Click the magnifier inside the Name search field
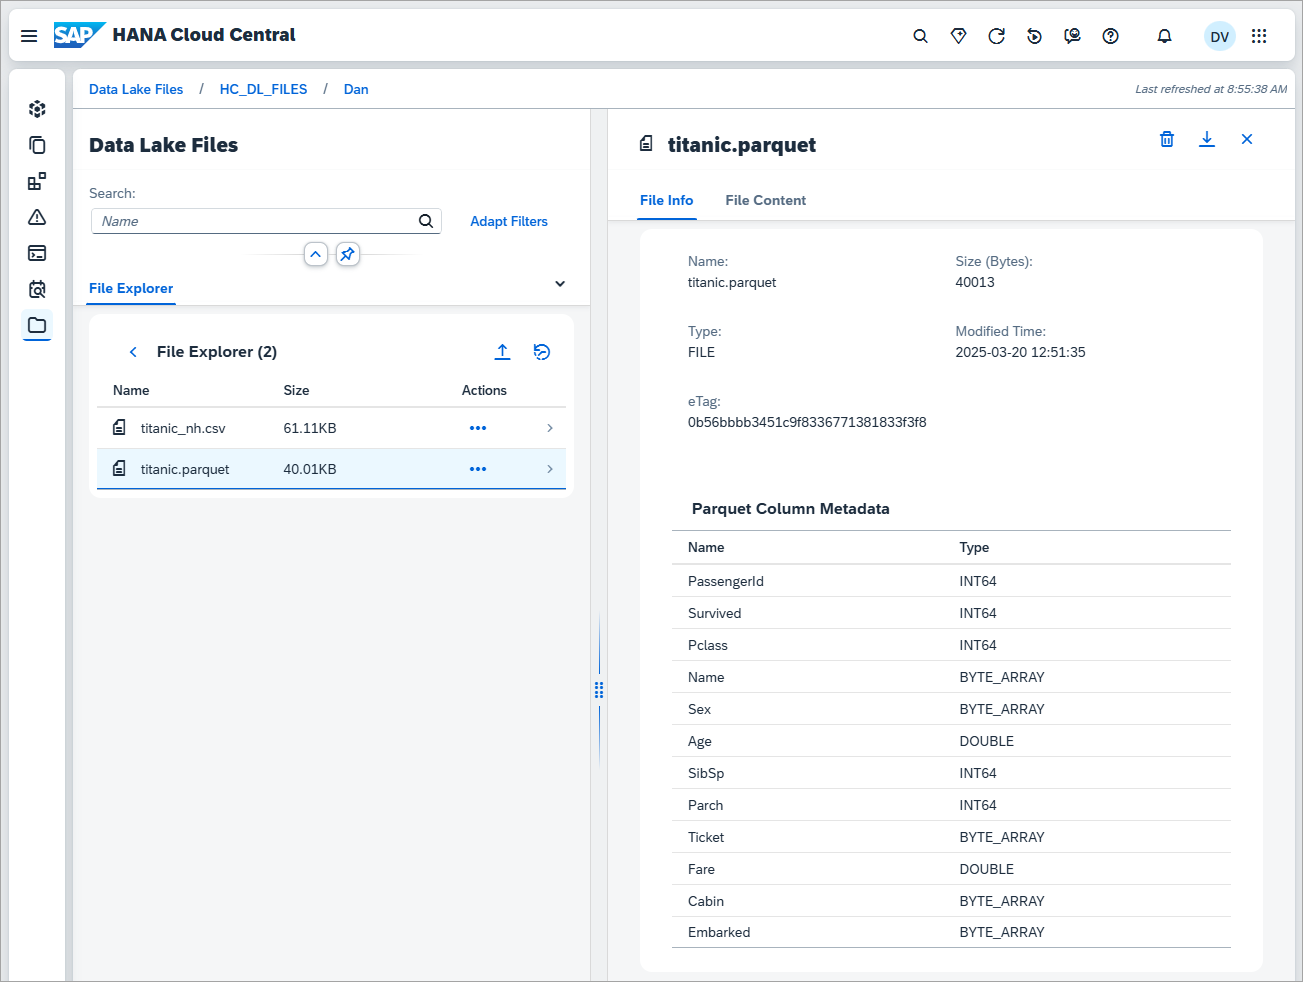Viewport: 1303px width, 982px height. coord(426,221)
